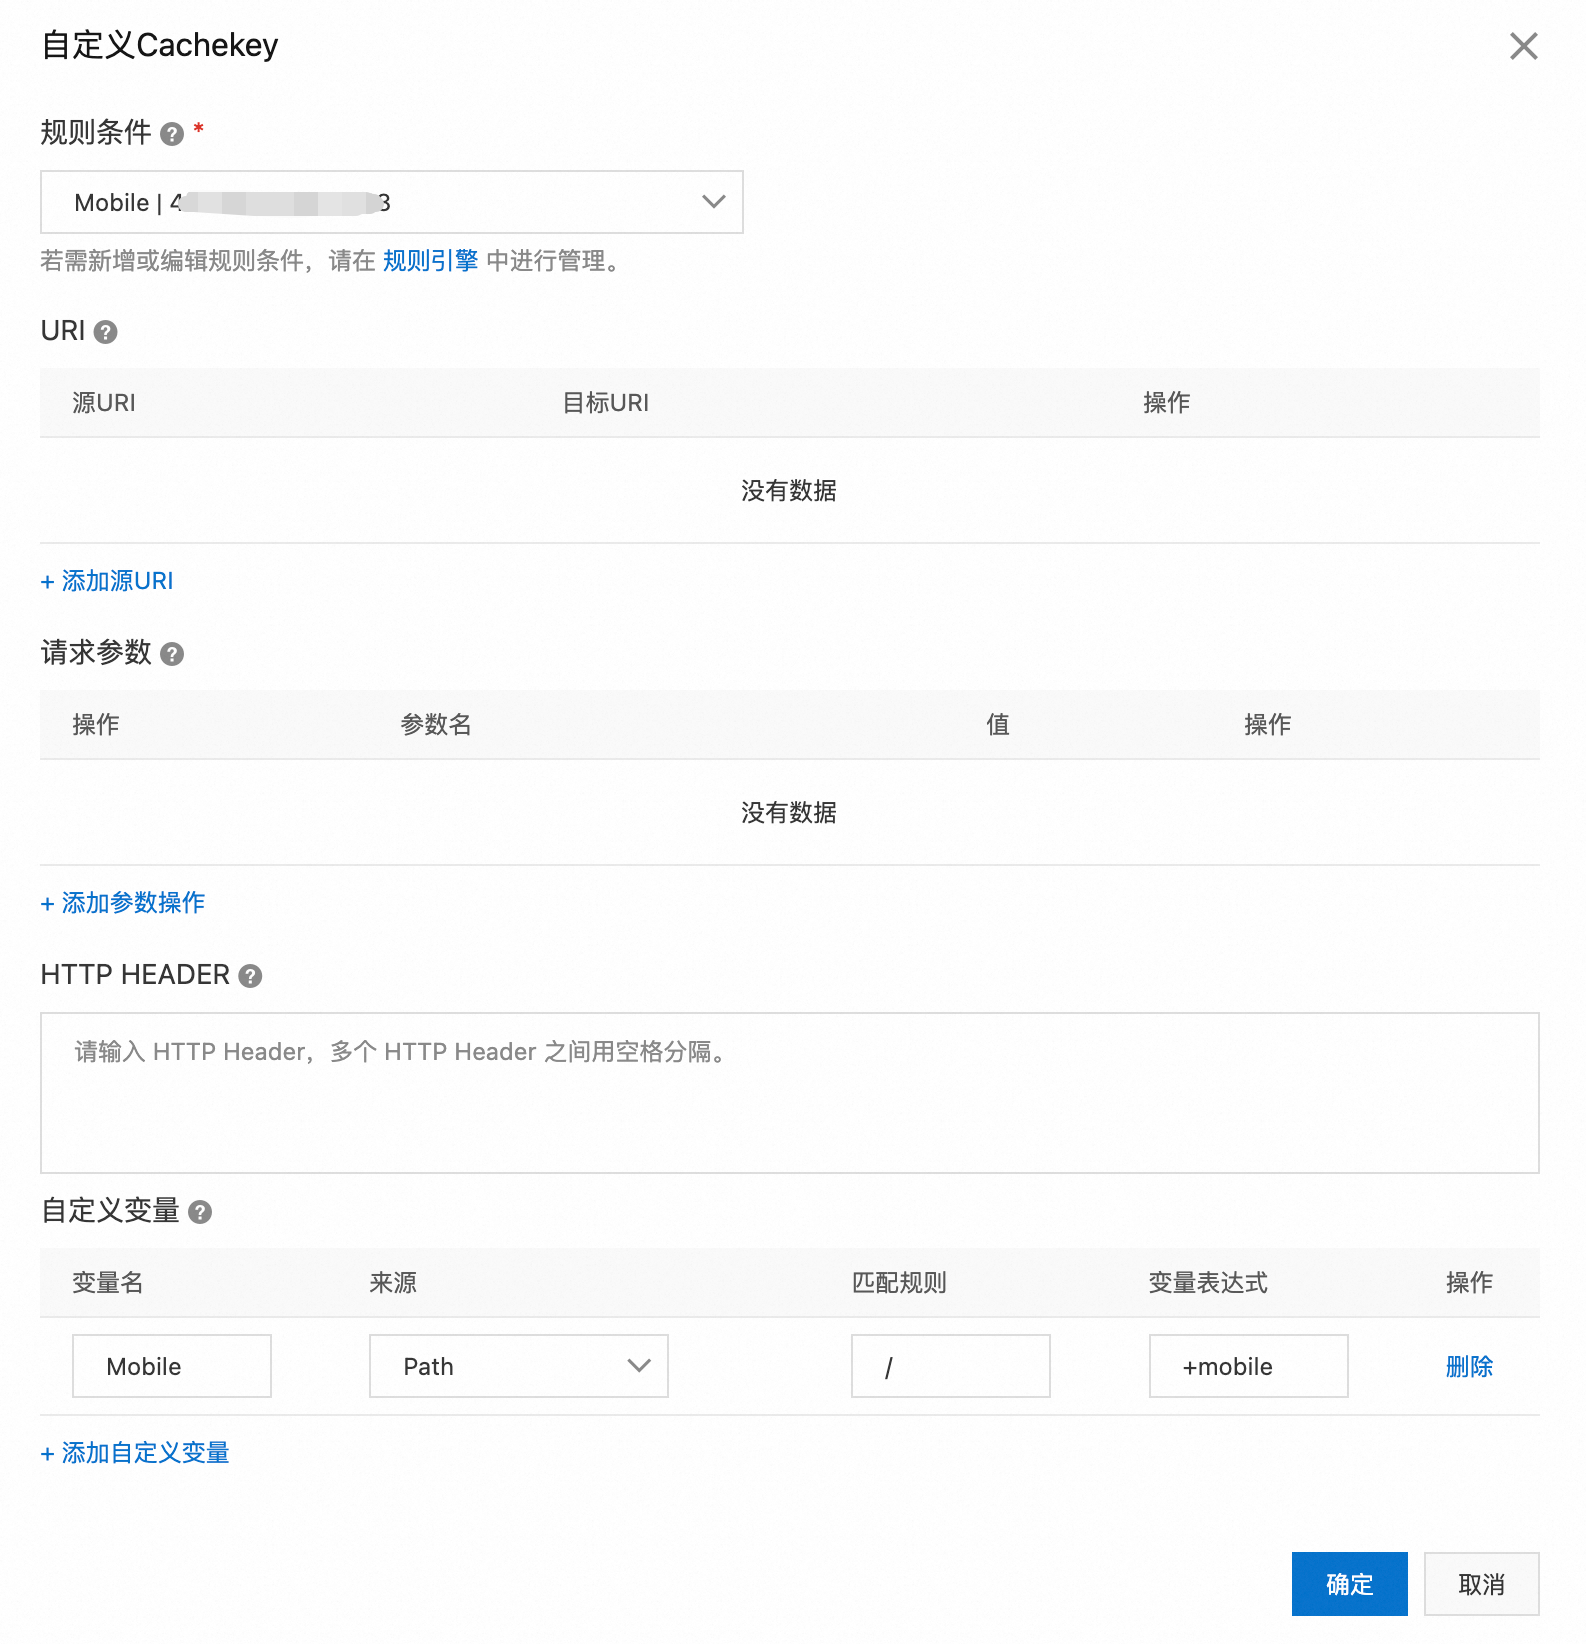Click the 来源 column header
The image size is (1586, 1644).
(x=393, y=1283)
